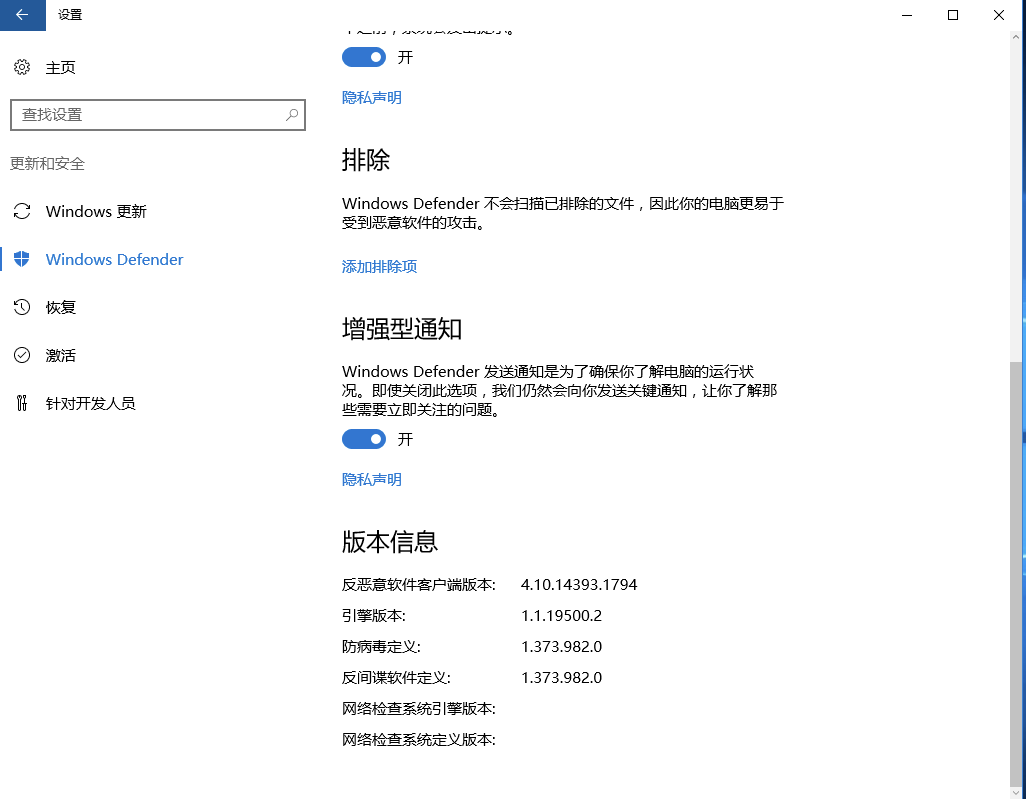This screenshot has height=799, width=1026.
Task: Click engine version 1.1.19500.2
Action: coord(561,616)
